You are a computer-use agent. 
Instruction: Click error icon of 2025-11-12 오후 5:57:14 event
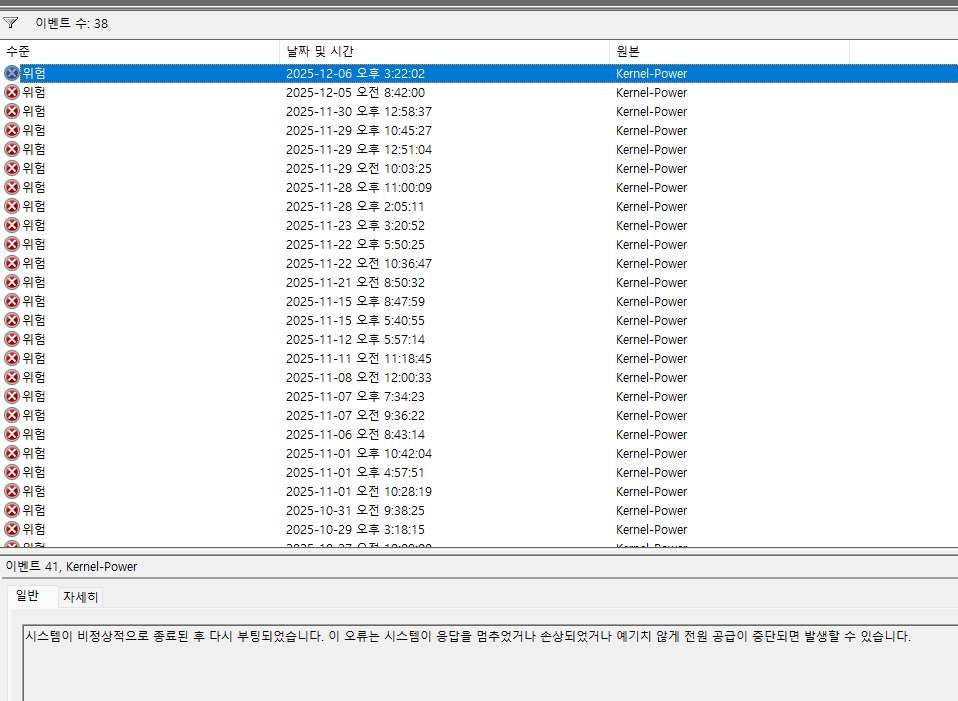coord(12,339)
